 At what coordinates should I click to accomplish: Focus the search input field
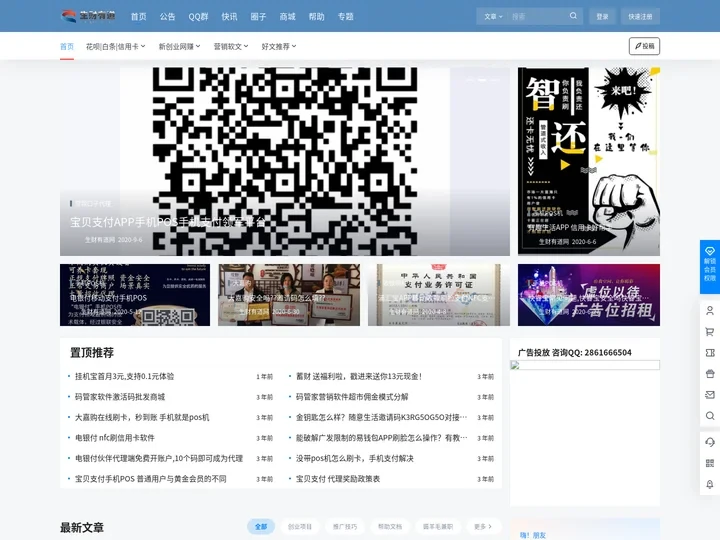pyautogui.click(x=537, y=17)
